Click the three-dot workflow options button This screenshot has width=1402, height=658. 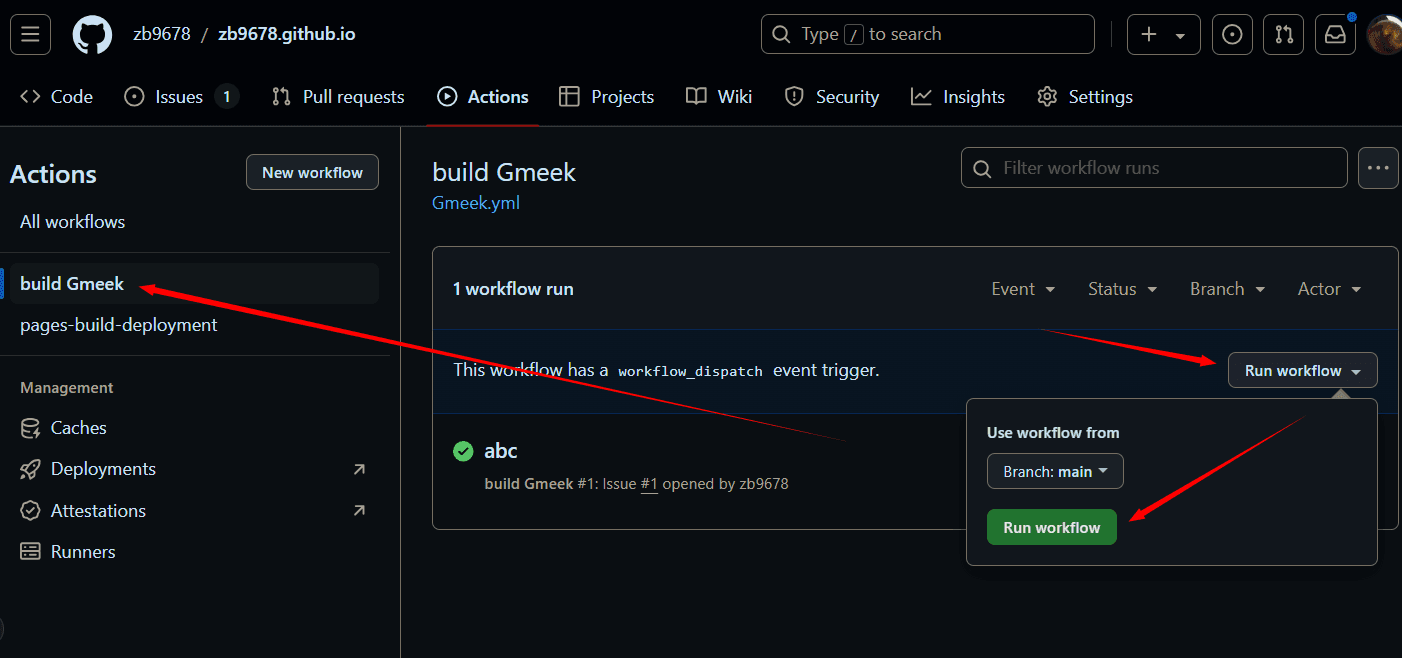[1378, 168]
